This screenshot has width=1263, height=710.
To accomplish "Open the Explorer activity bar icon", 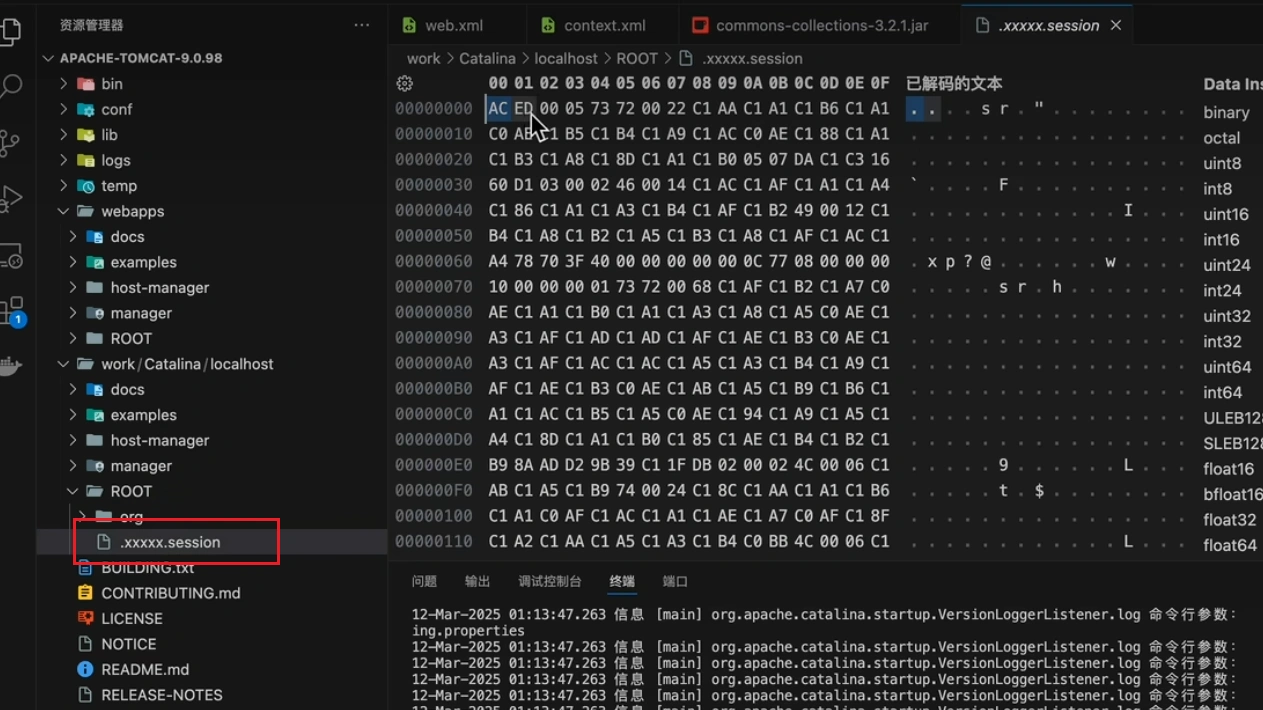I will click(11, 31).
